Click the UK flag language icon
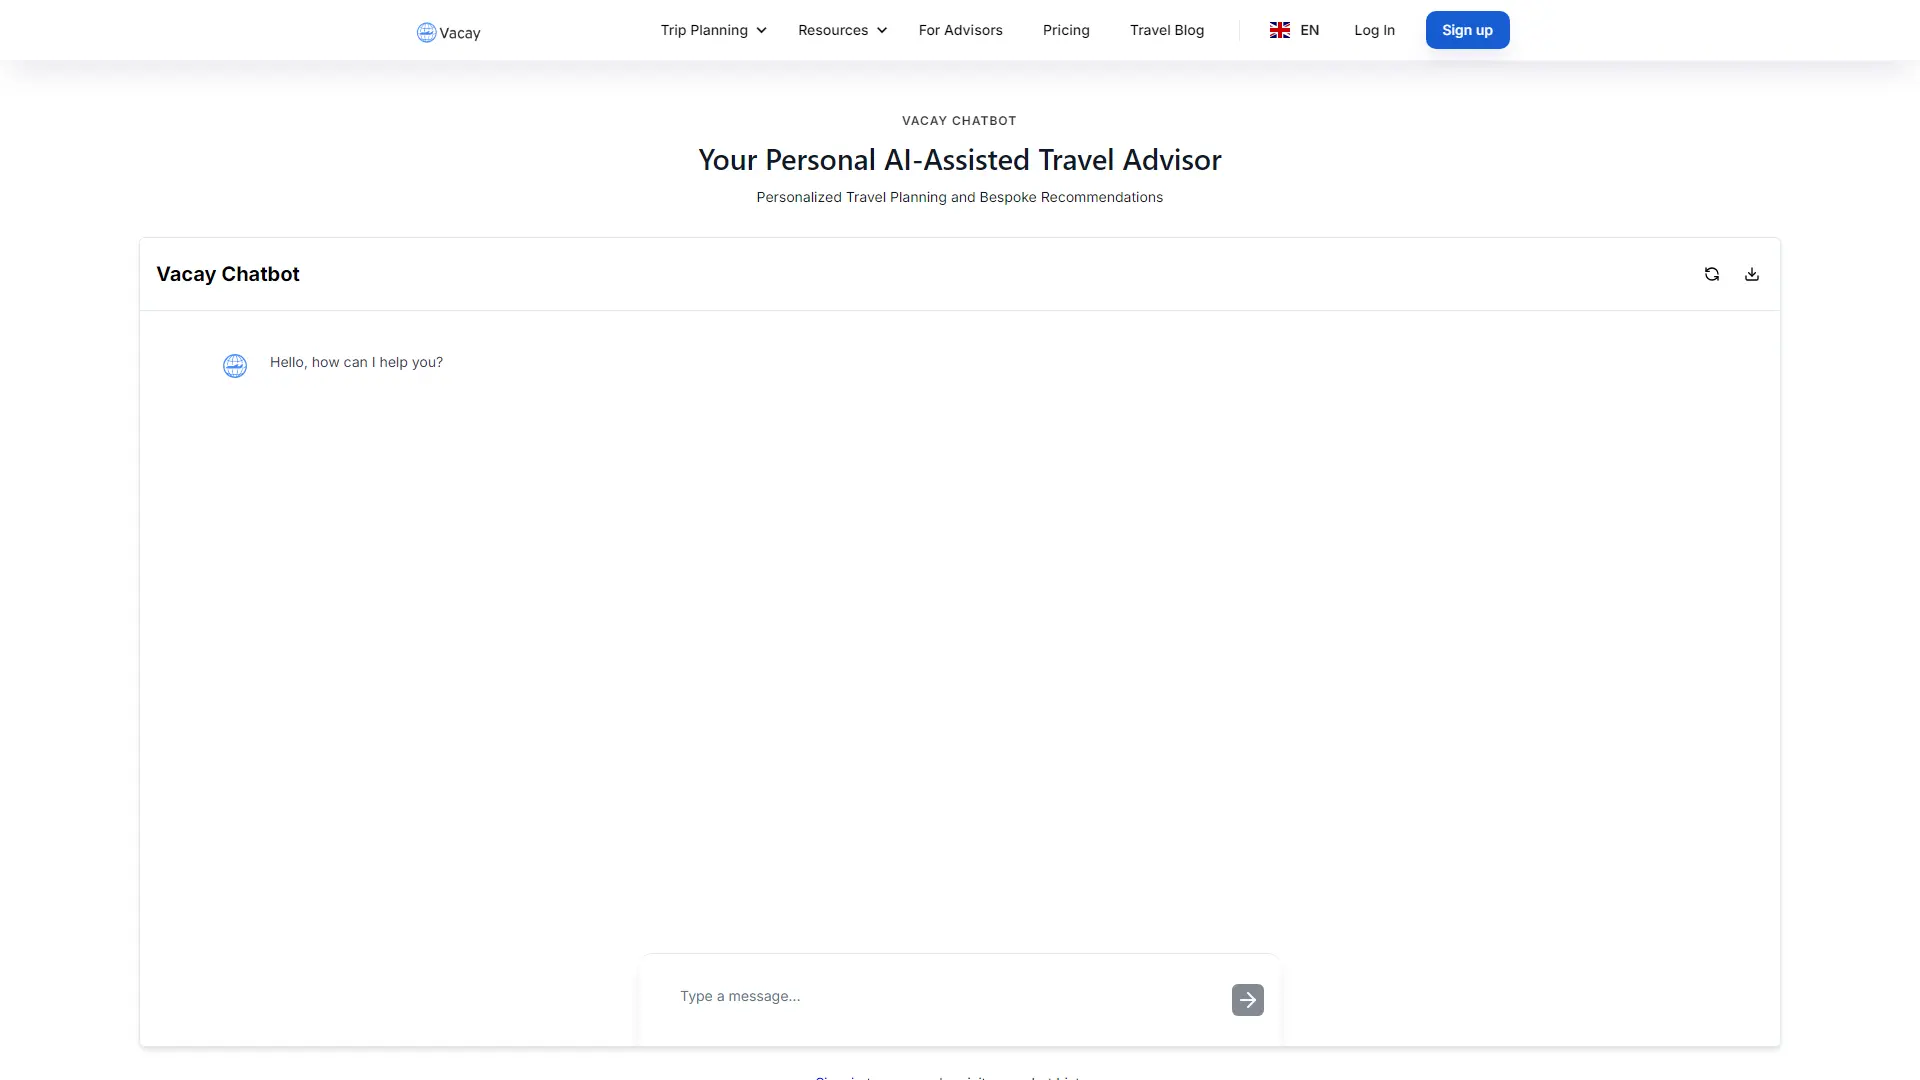 pyautogui.click(x=1279, y=30)
